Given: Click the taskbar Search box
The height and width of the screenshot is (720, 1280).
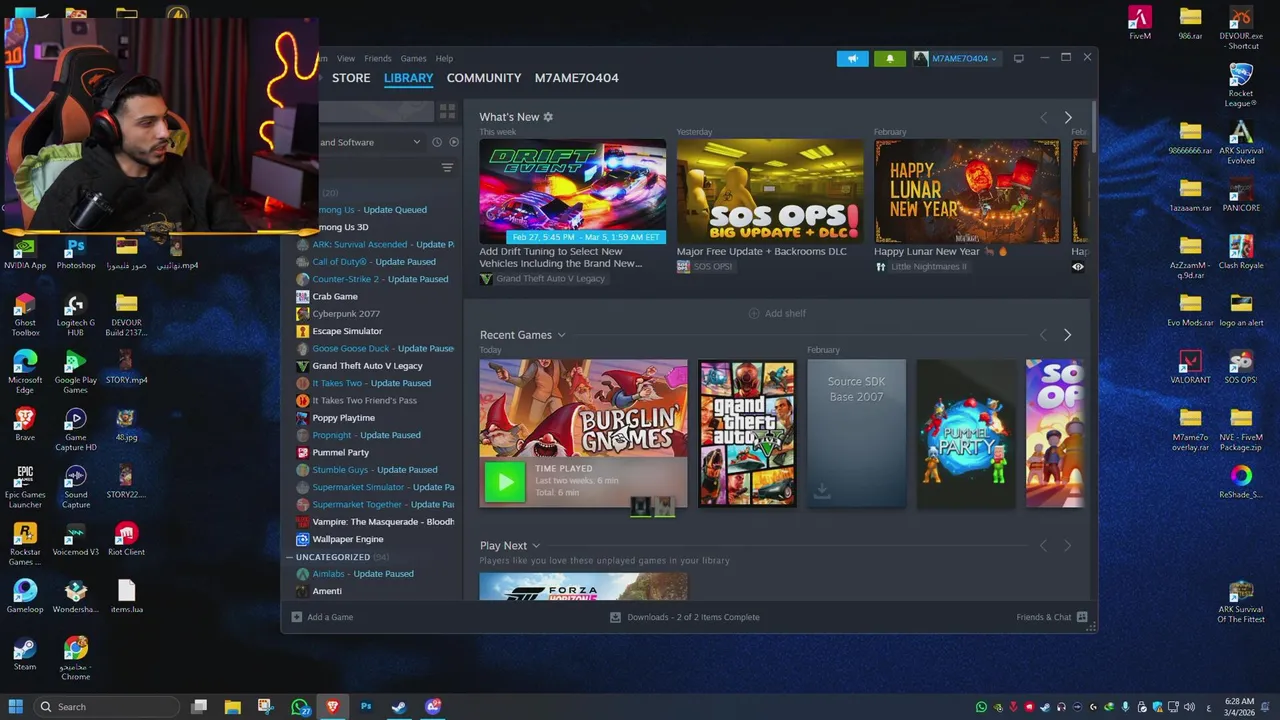Looking at the screenshot, I should tap(108, 706).
